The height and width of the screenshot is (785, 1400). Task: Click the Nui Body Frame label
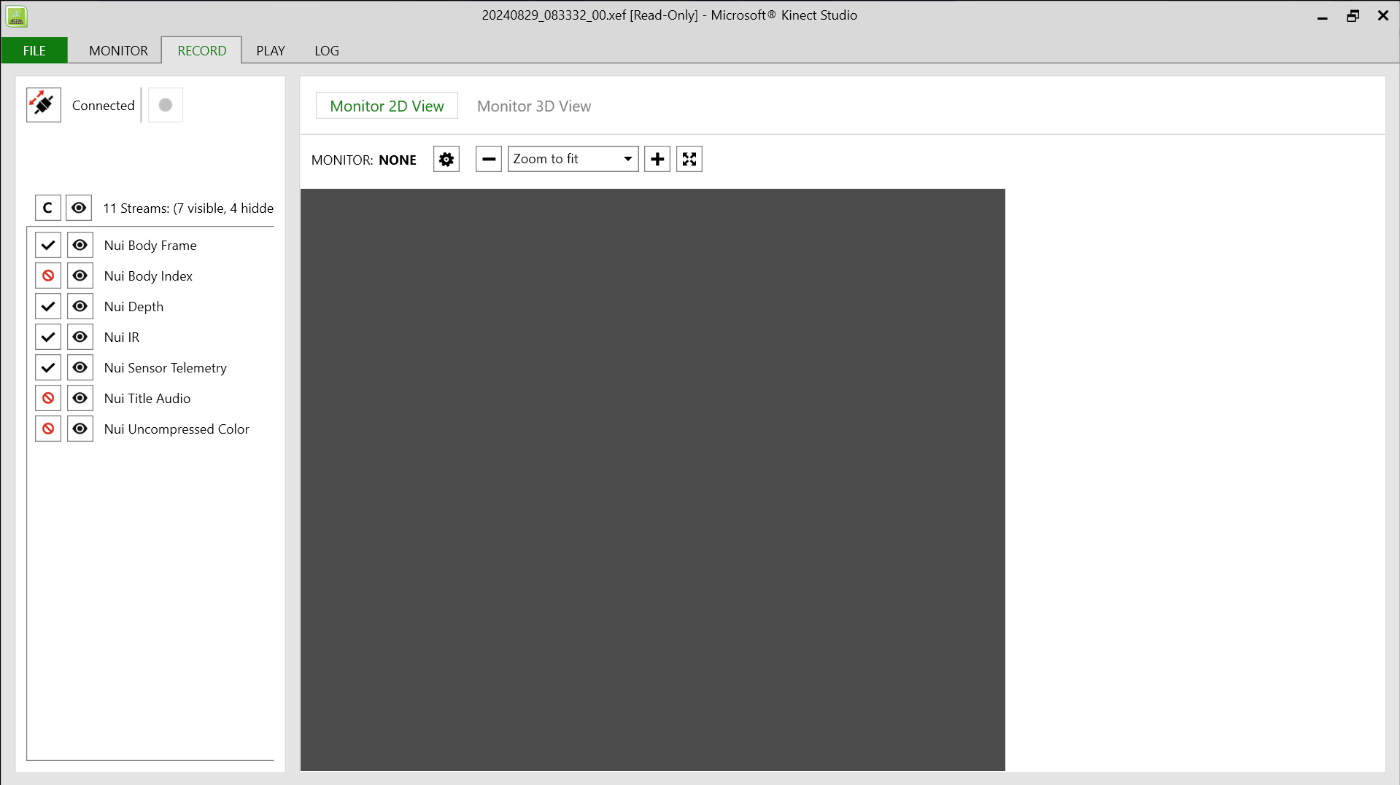[x=150, y=245]
